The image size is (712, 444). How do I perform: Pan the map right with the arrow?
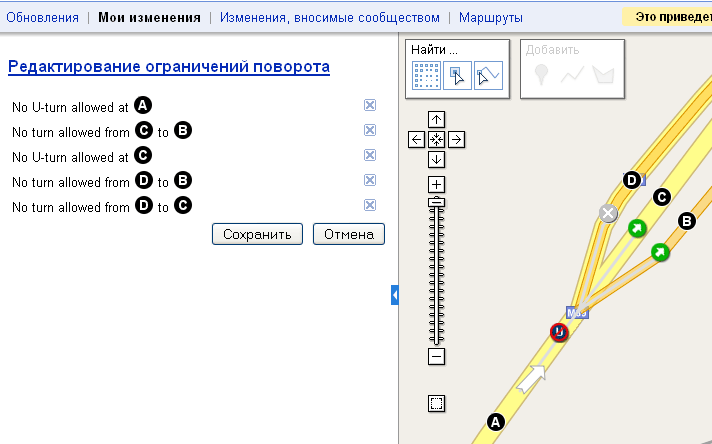coord(455,140)
